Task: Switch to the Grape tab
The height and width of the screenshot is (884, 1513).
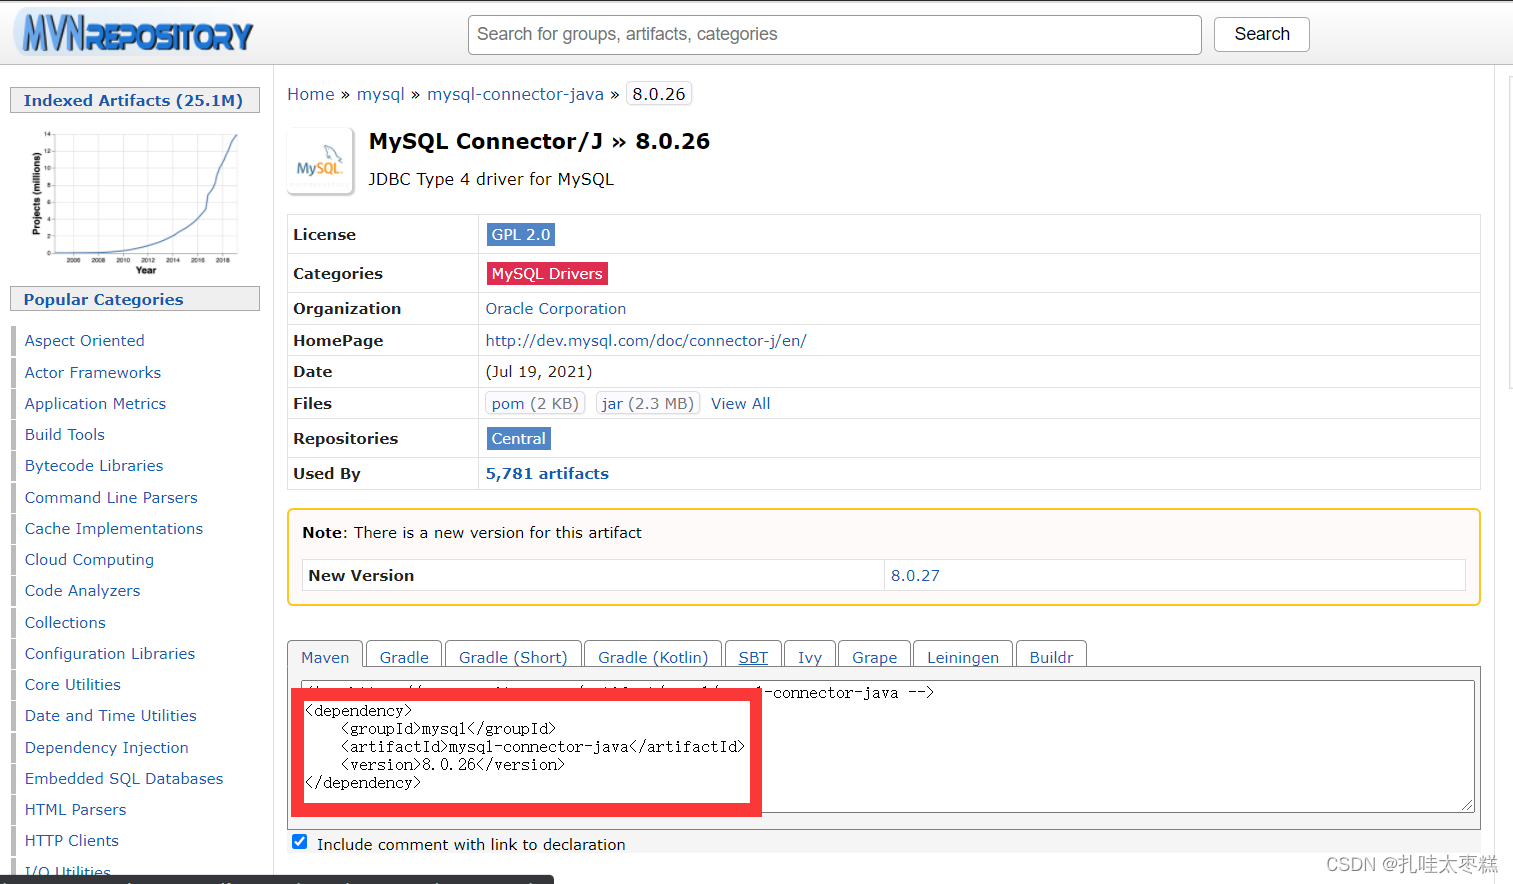Action: point(874,657)
